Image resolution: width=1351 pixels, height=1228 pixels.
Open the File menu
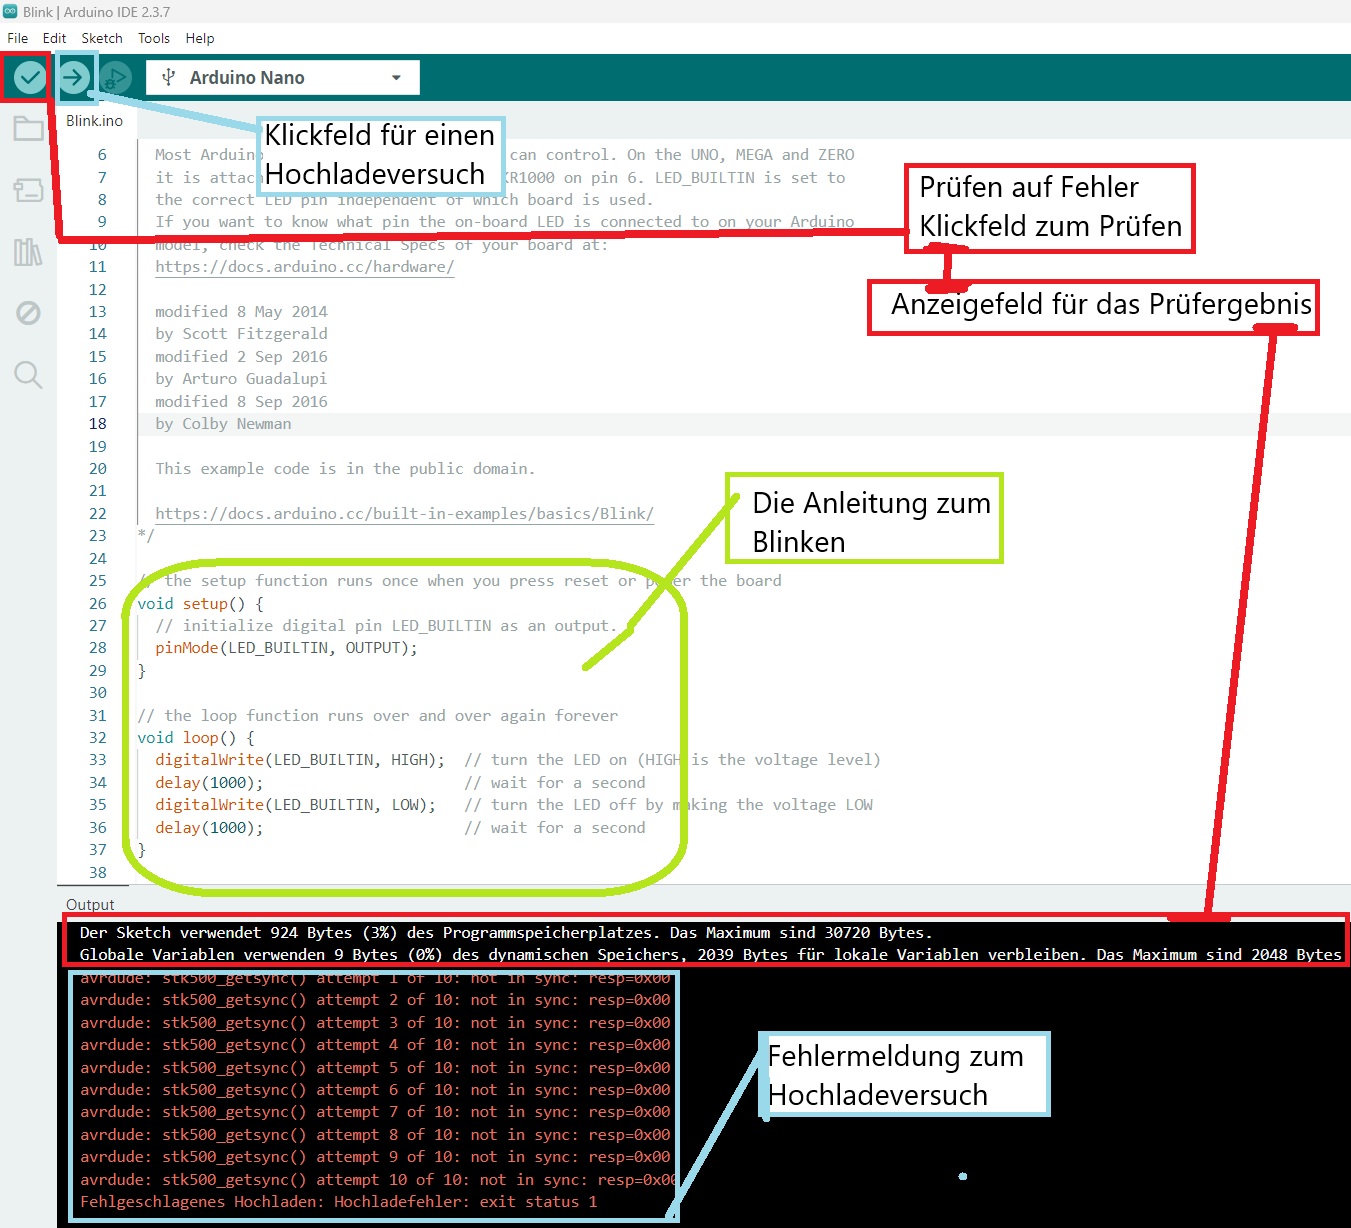tap(18, 38)
